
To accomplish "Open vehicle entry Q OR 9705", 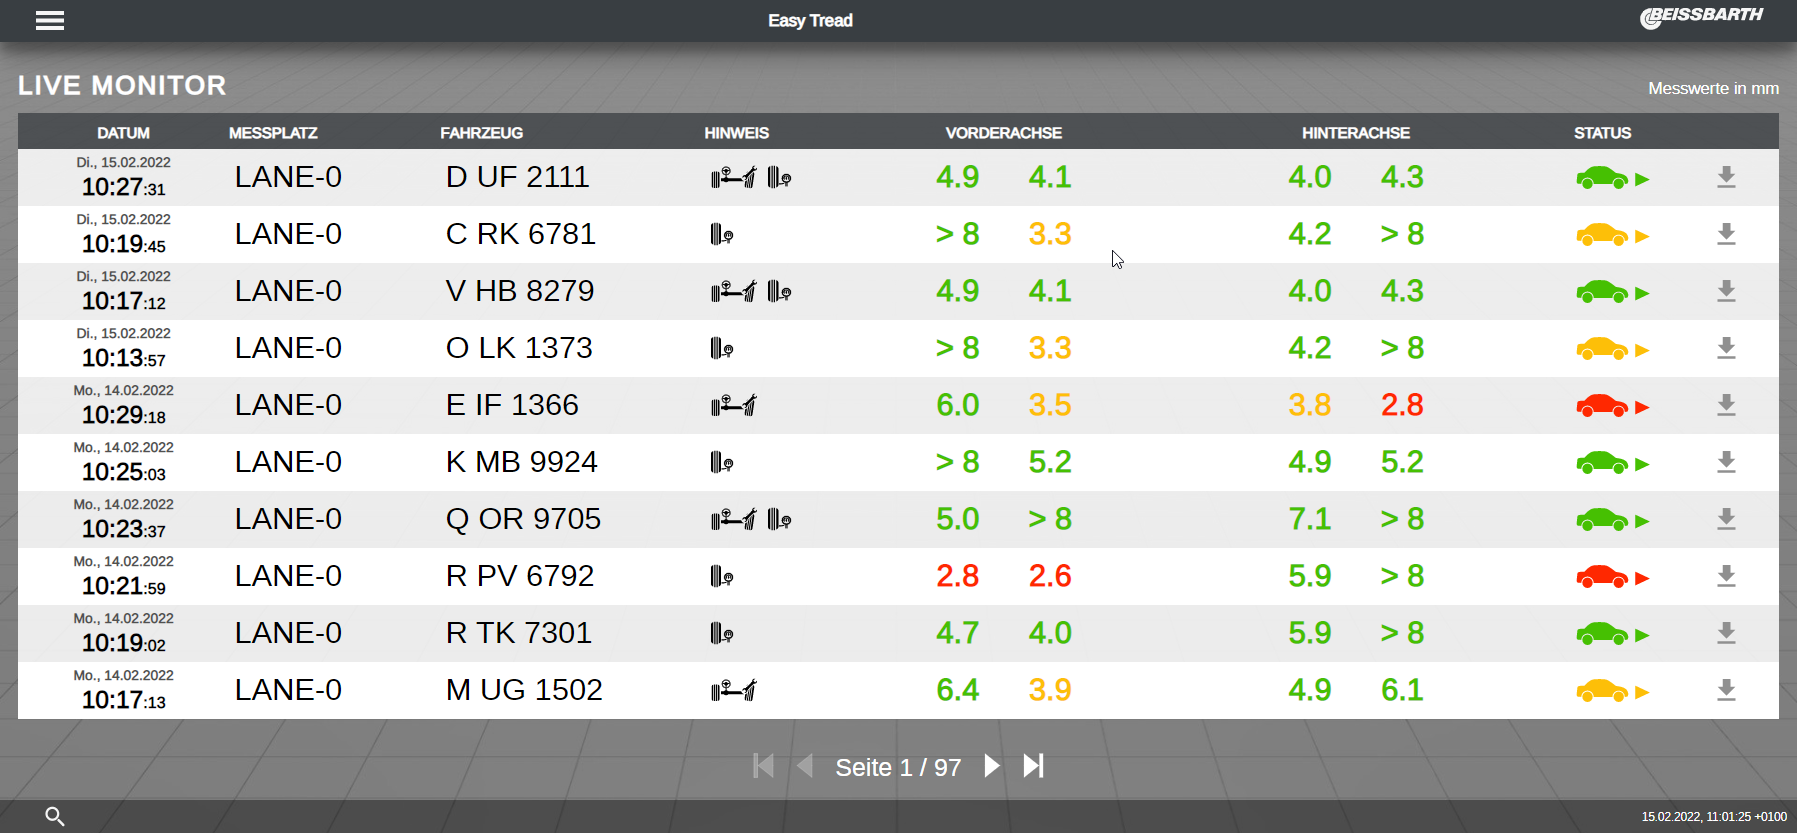I will click(x=523, y=519).
